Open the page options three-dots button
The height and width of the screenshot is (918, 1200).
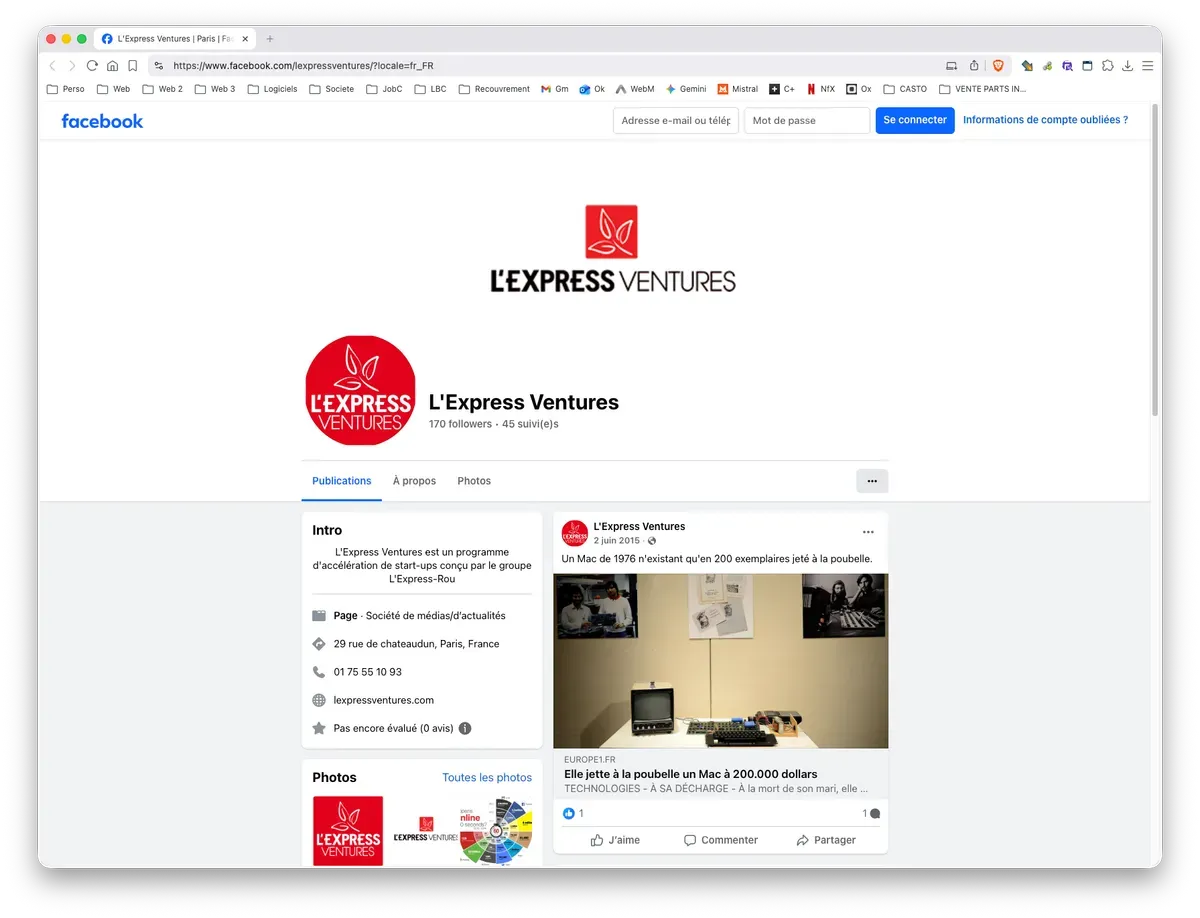[872, 481]
